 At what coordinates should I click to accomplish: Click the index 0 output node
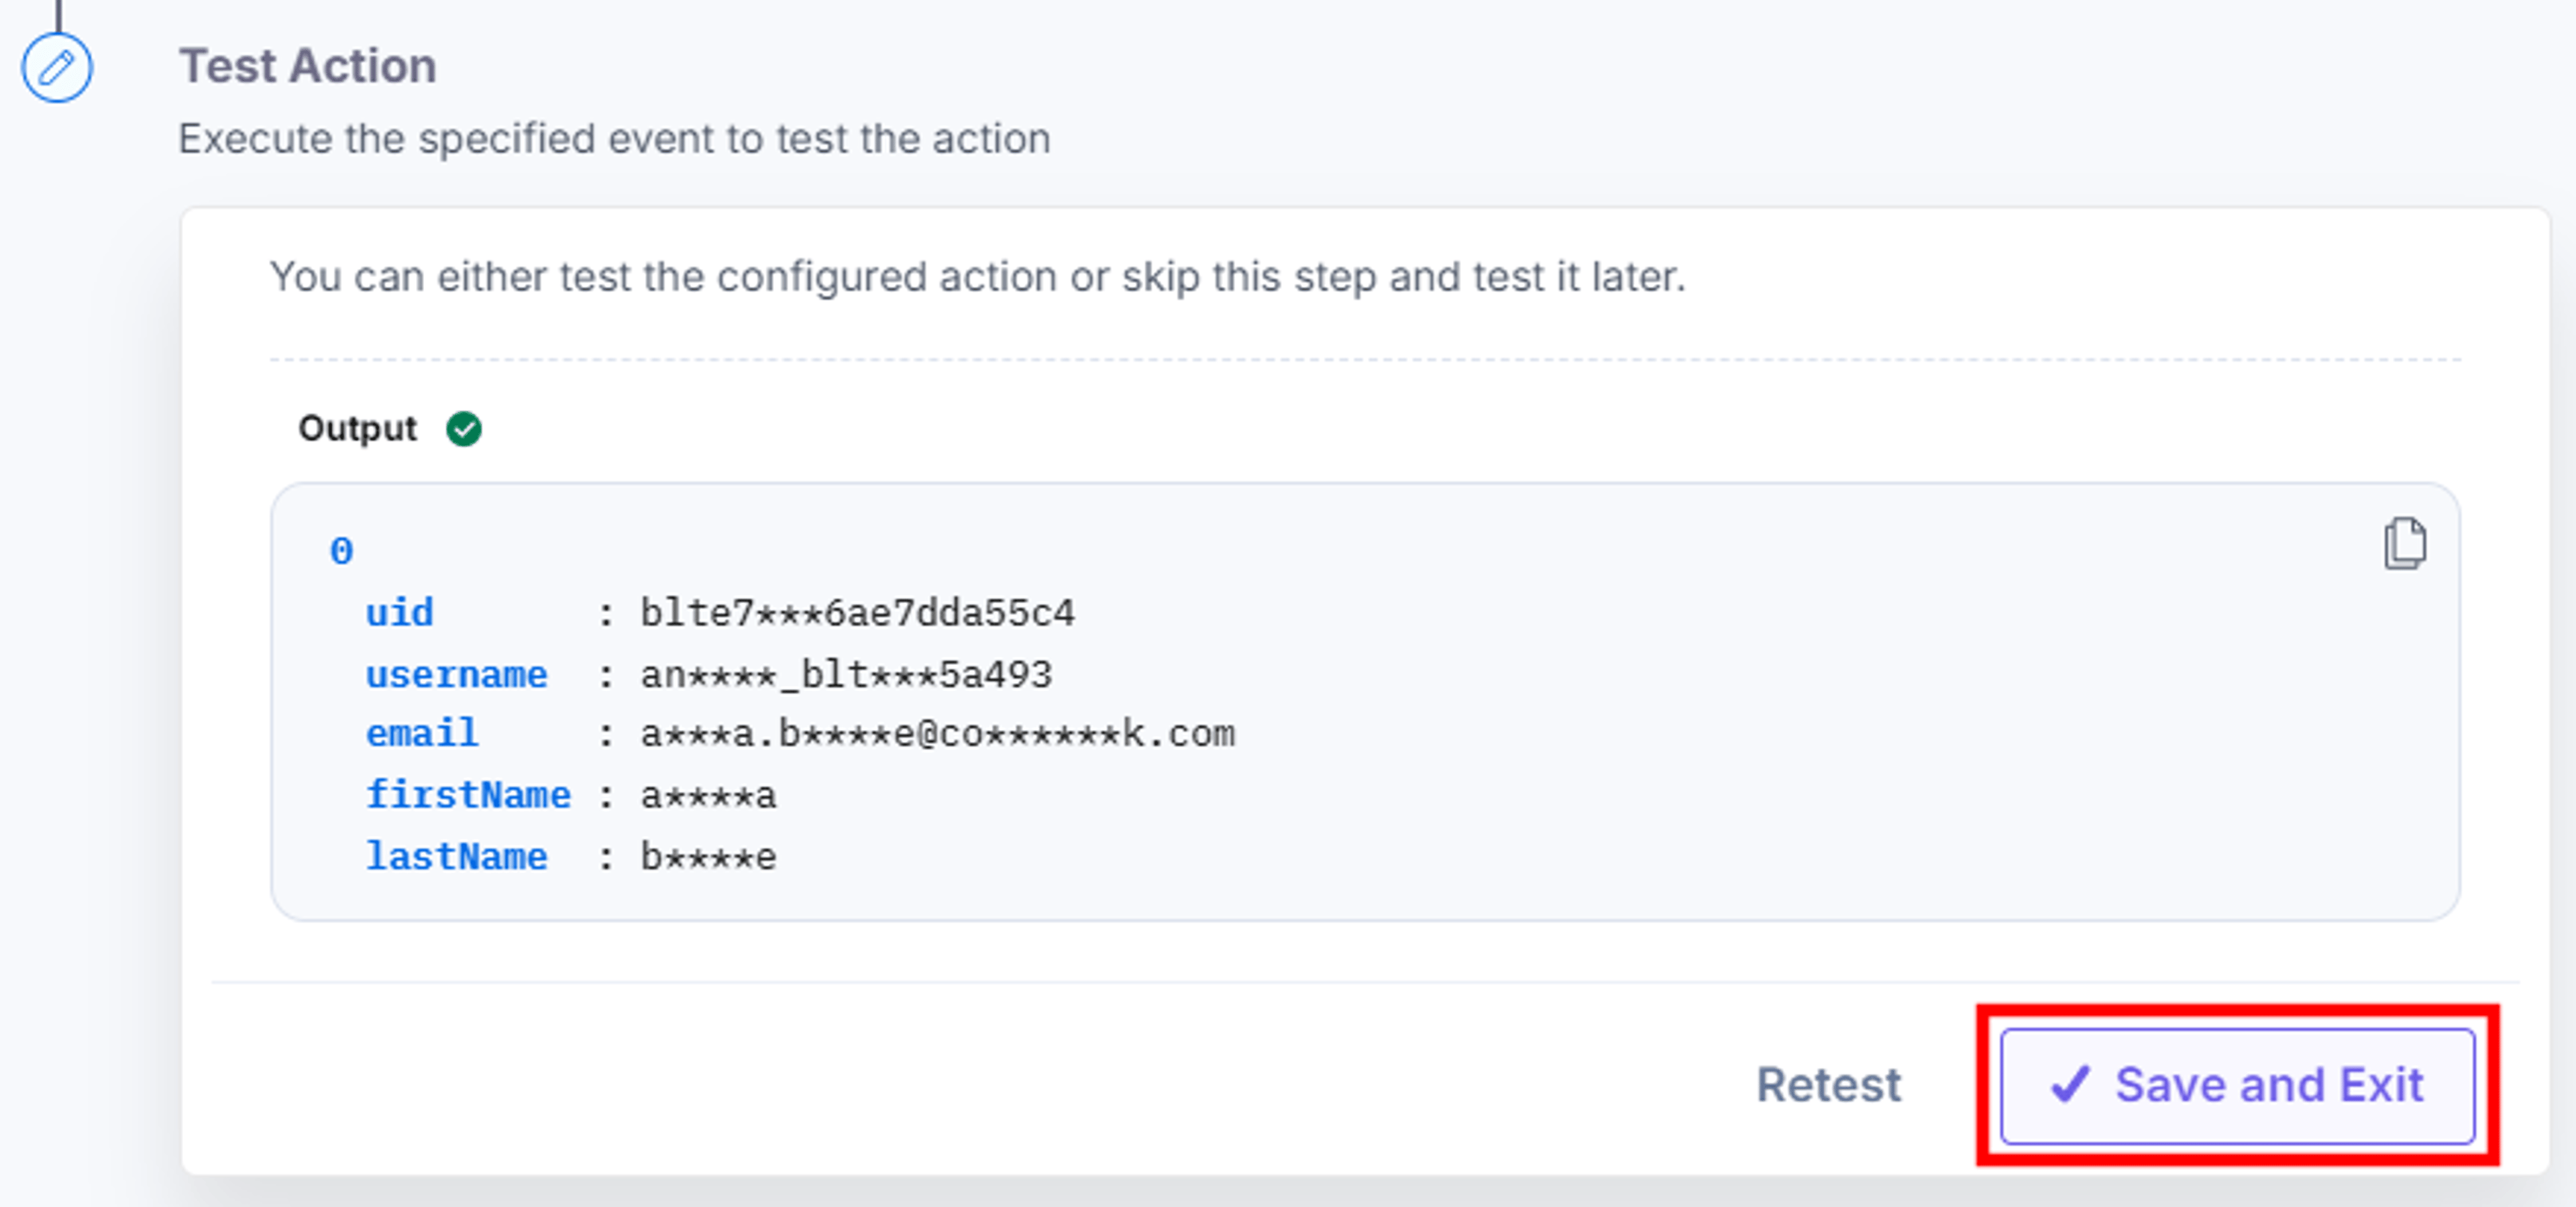[x=341, y=552]
